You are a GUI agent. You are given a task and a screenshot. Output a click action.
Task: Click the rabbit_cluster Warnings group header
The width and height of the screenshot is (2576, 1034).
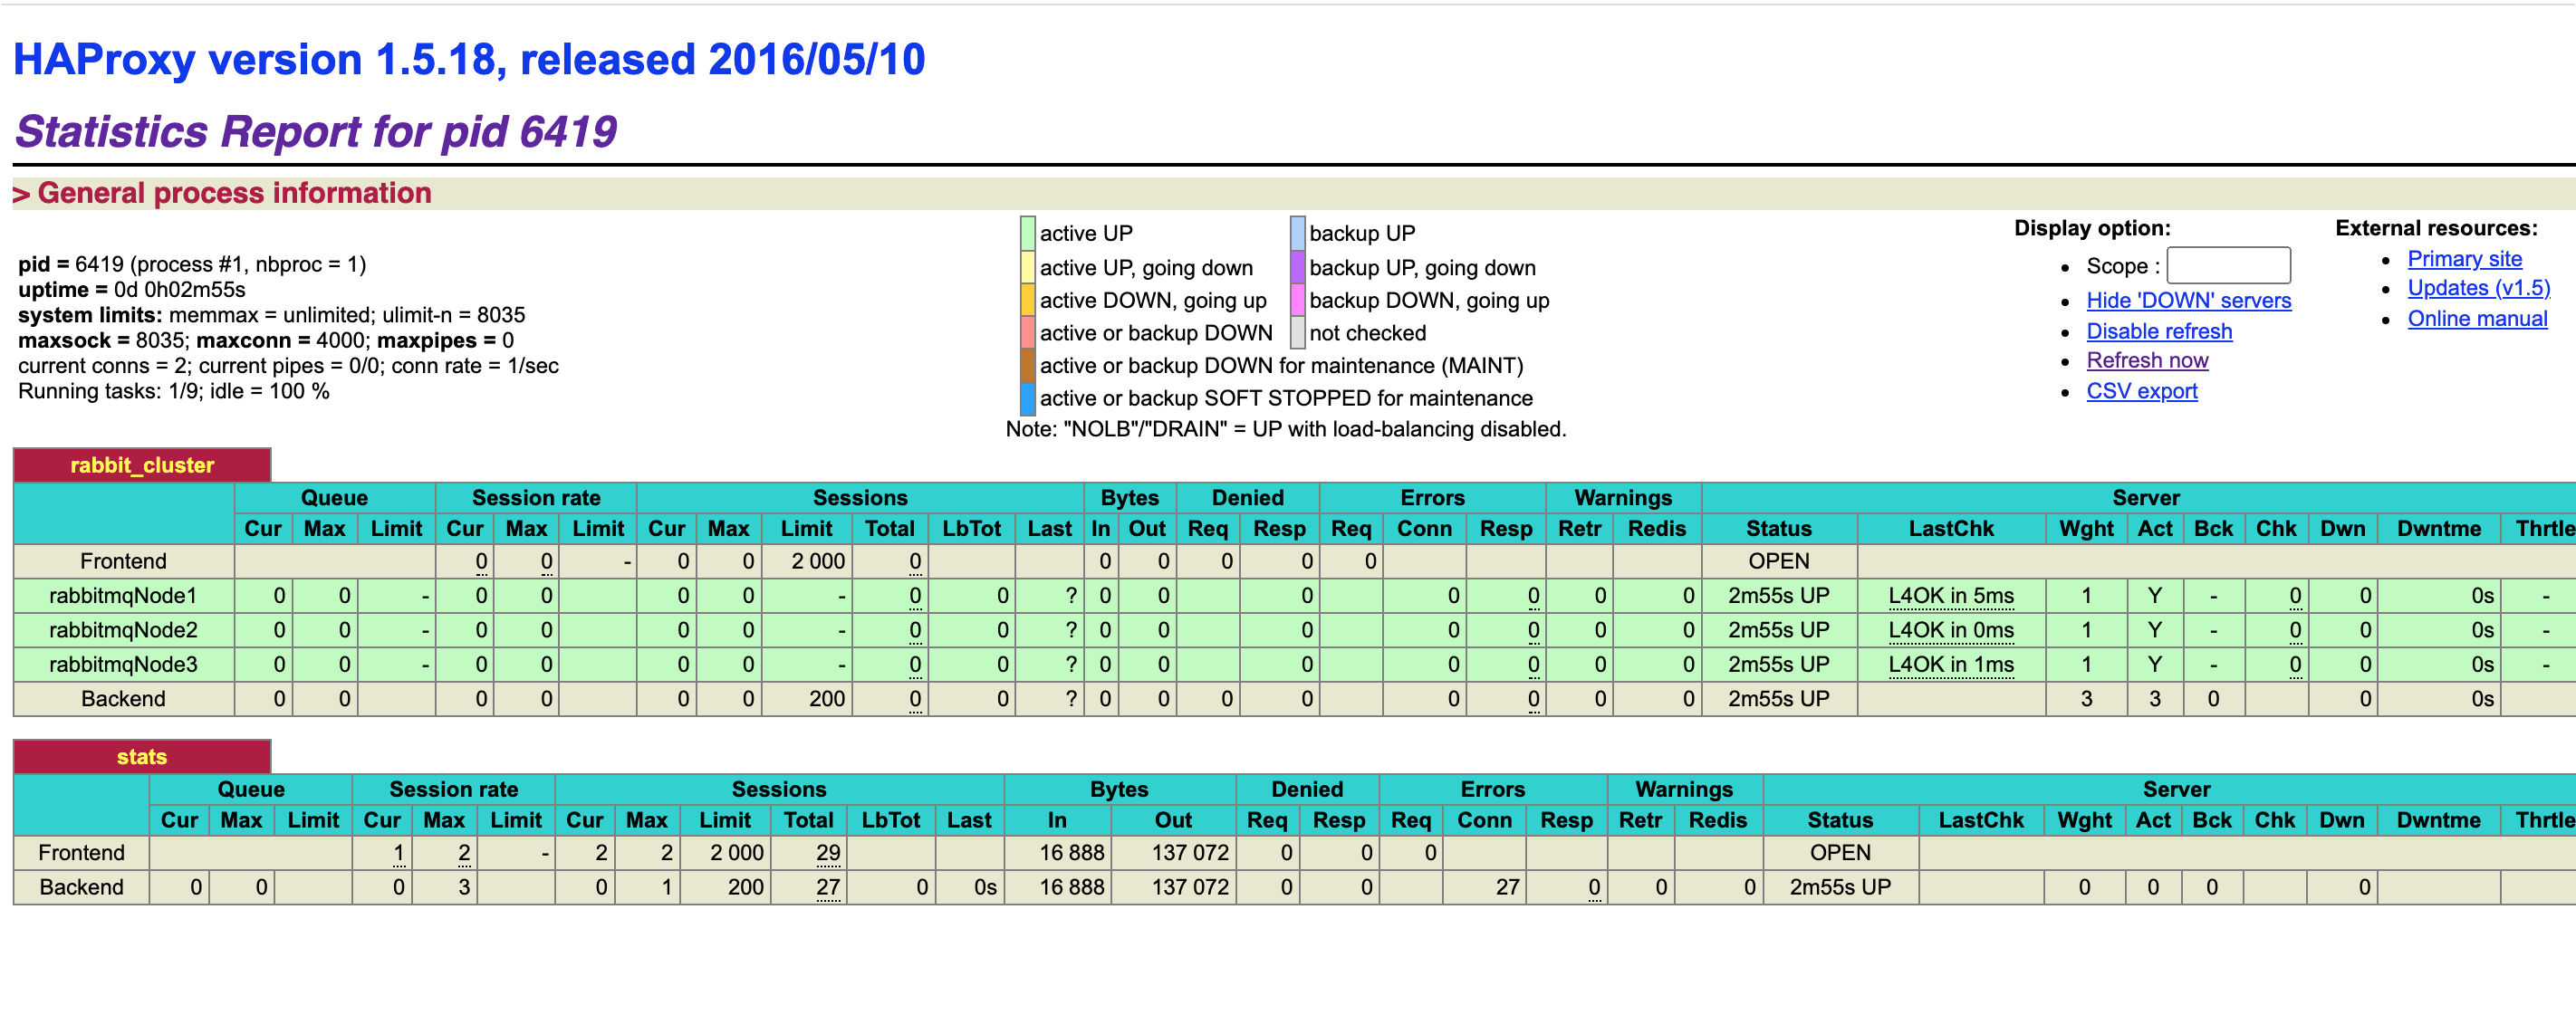(x=1623, y=498)
